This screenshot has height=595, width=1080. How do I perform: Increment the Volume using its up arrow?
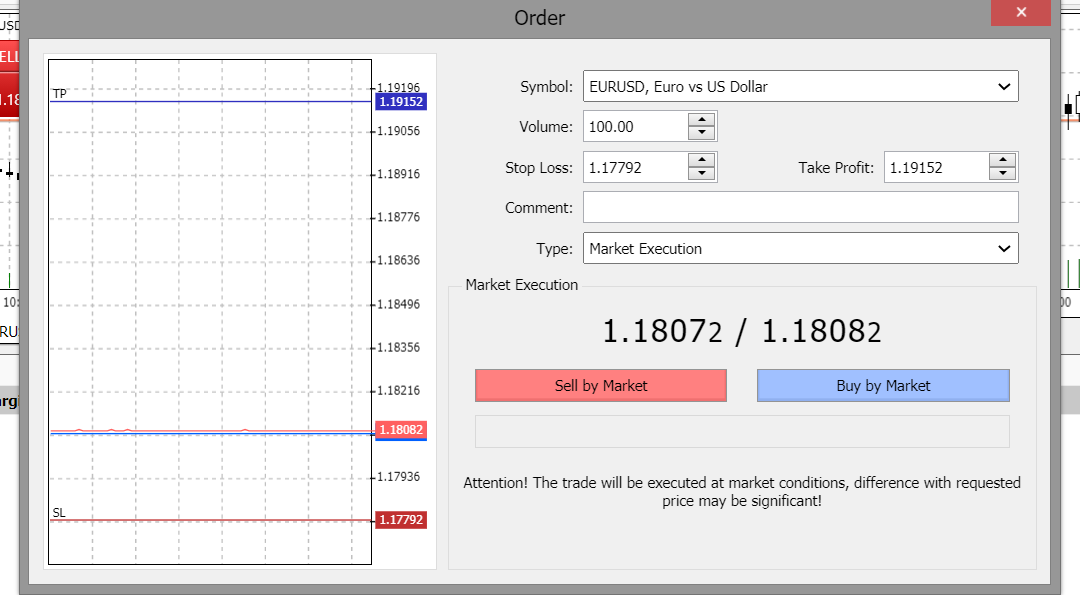(x=703, y=120)
